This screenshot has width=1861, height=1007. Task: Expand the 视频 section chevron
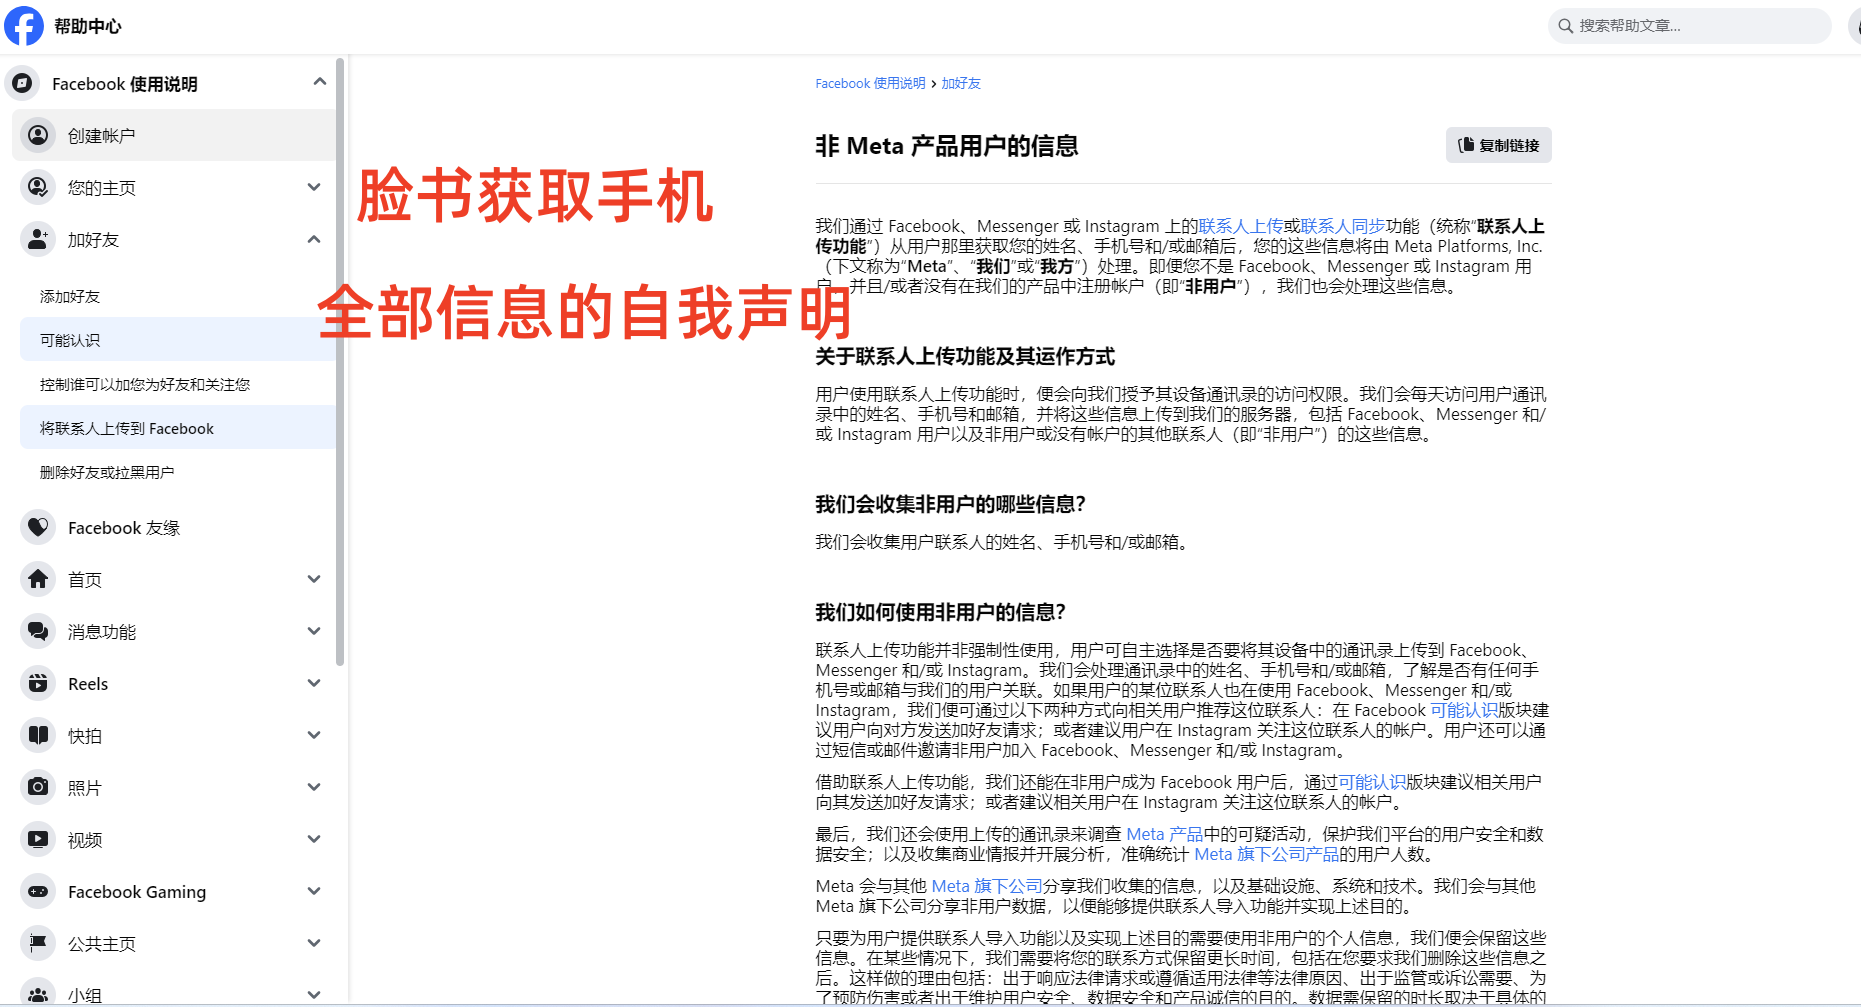pyautogui.click(x=314, y=839)
